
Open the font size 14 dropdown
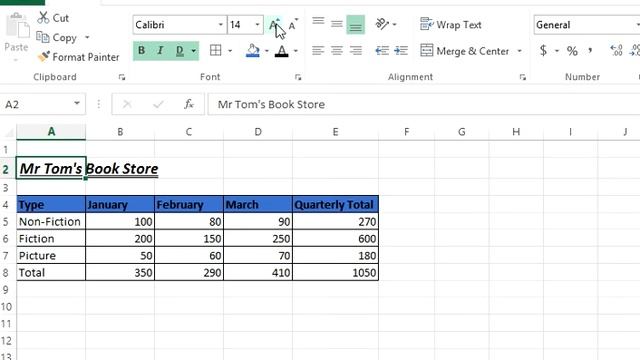(258, 24)
